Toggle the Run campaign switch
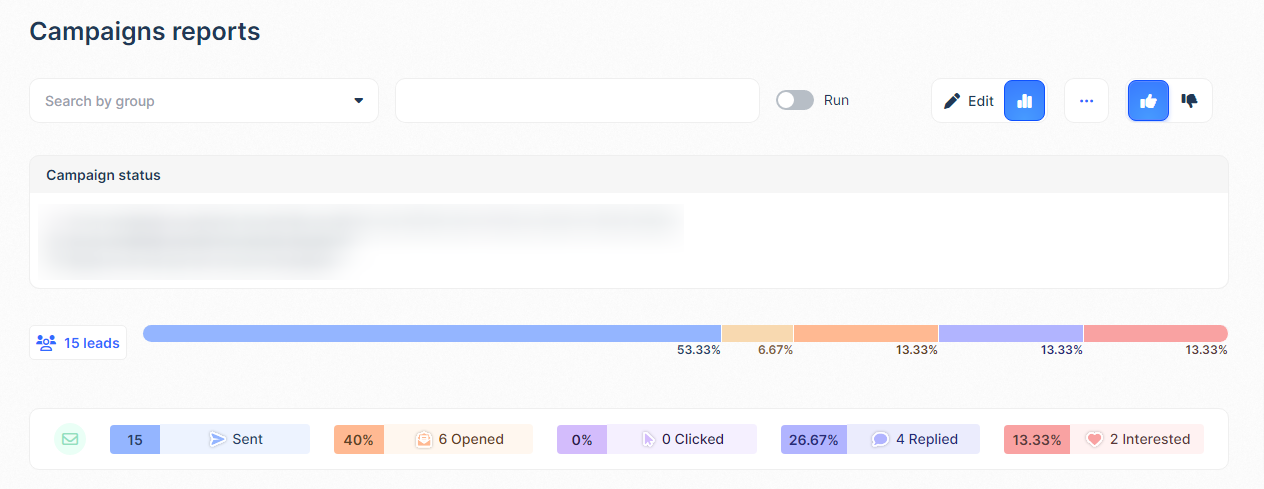The height and width of the screenshot is (489, 1264). coord(795,101)
